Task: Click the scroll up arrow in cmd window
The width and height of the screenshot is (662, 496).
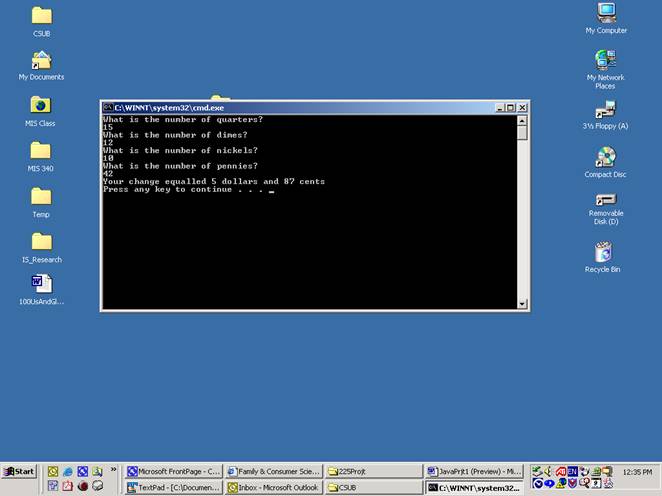Action: coord(522,121)
